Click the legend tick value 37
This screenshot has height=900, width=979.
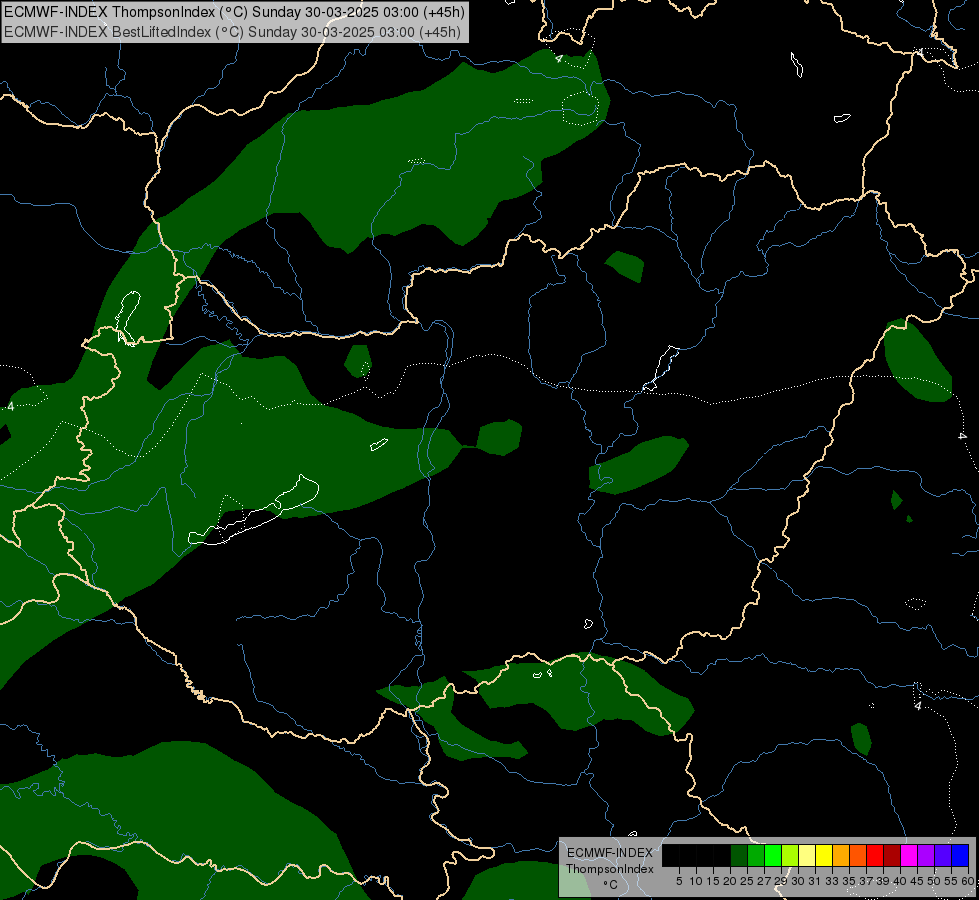pos(867,881)
